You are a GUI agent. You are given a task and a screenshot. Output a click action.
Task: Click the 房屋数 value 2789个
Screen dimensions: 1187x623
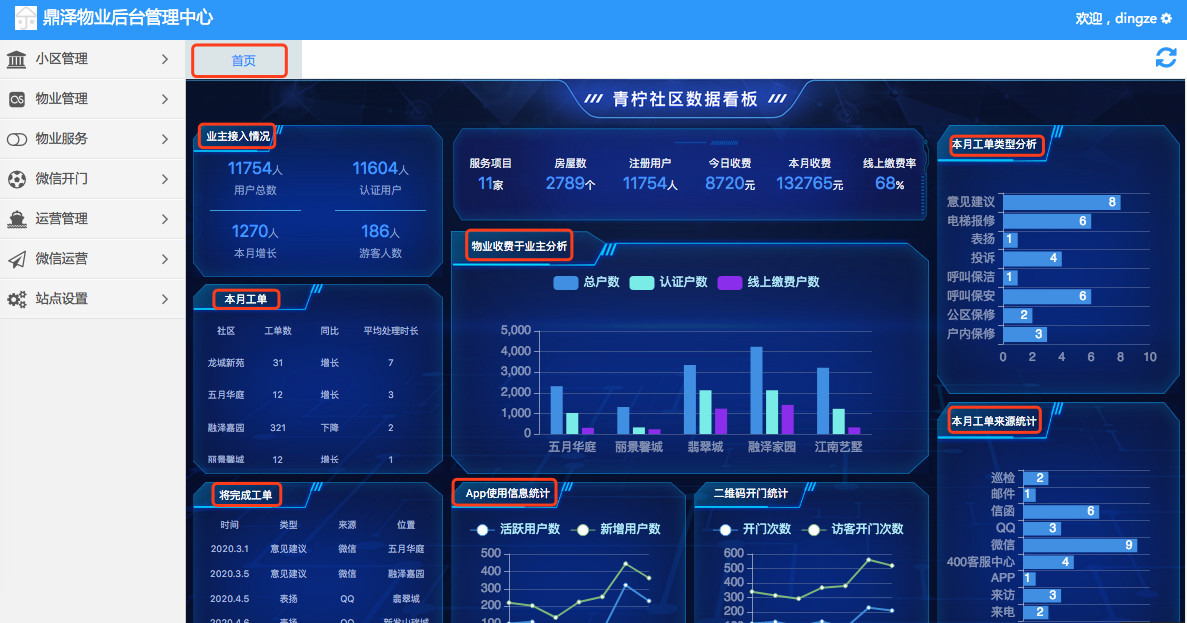pyautogui.click(x=570, y=183)
